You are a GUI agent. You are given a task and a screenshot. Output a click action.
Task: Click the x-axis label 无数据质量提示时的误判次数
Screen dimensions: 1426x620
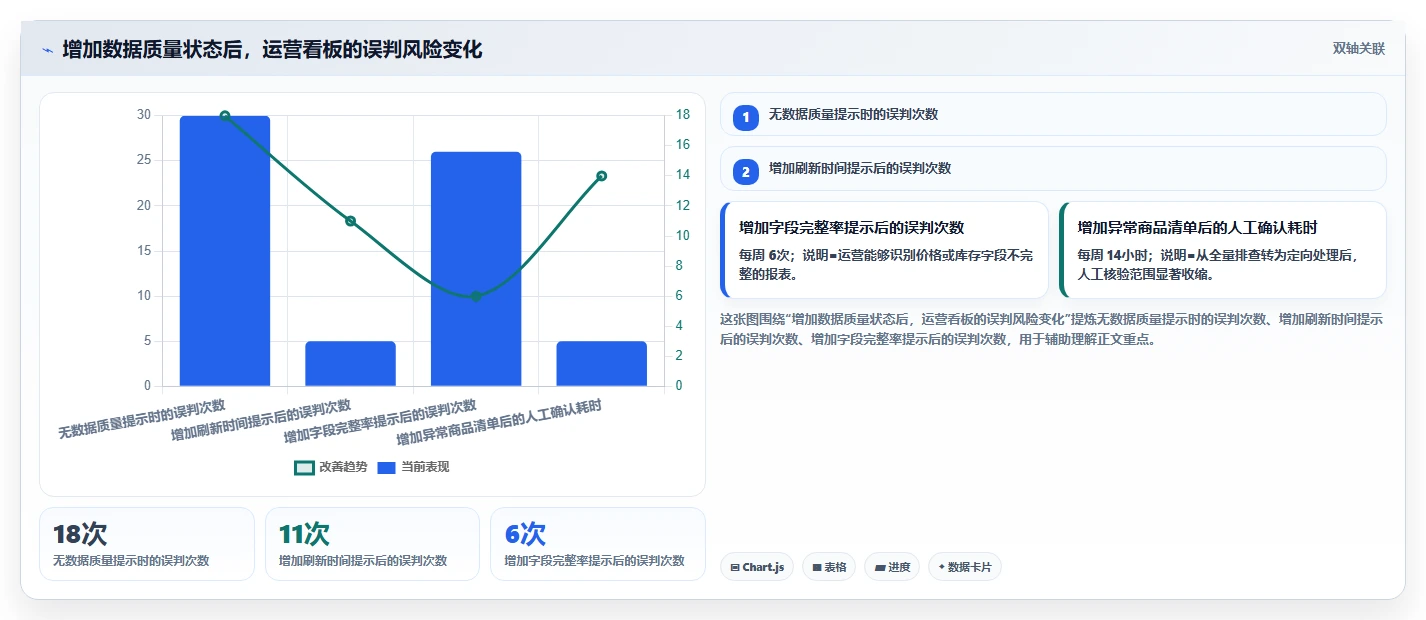(142, 419)
